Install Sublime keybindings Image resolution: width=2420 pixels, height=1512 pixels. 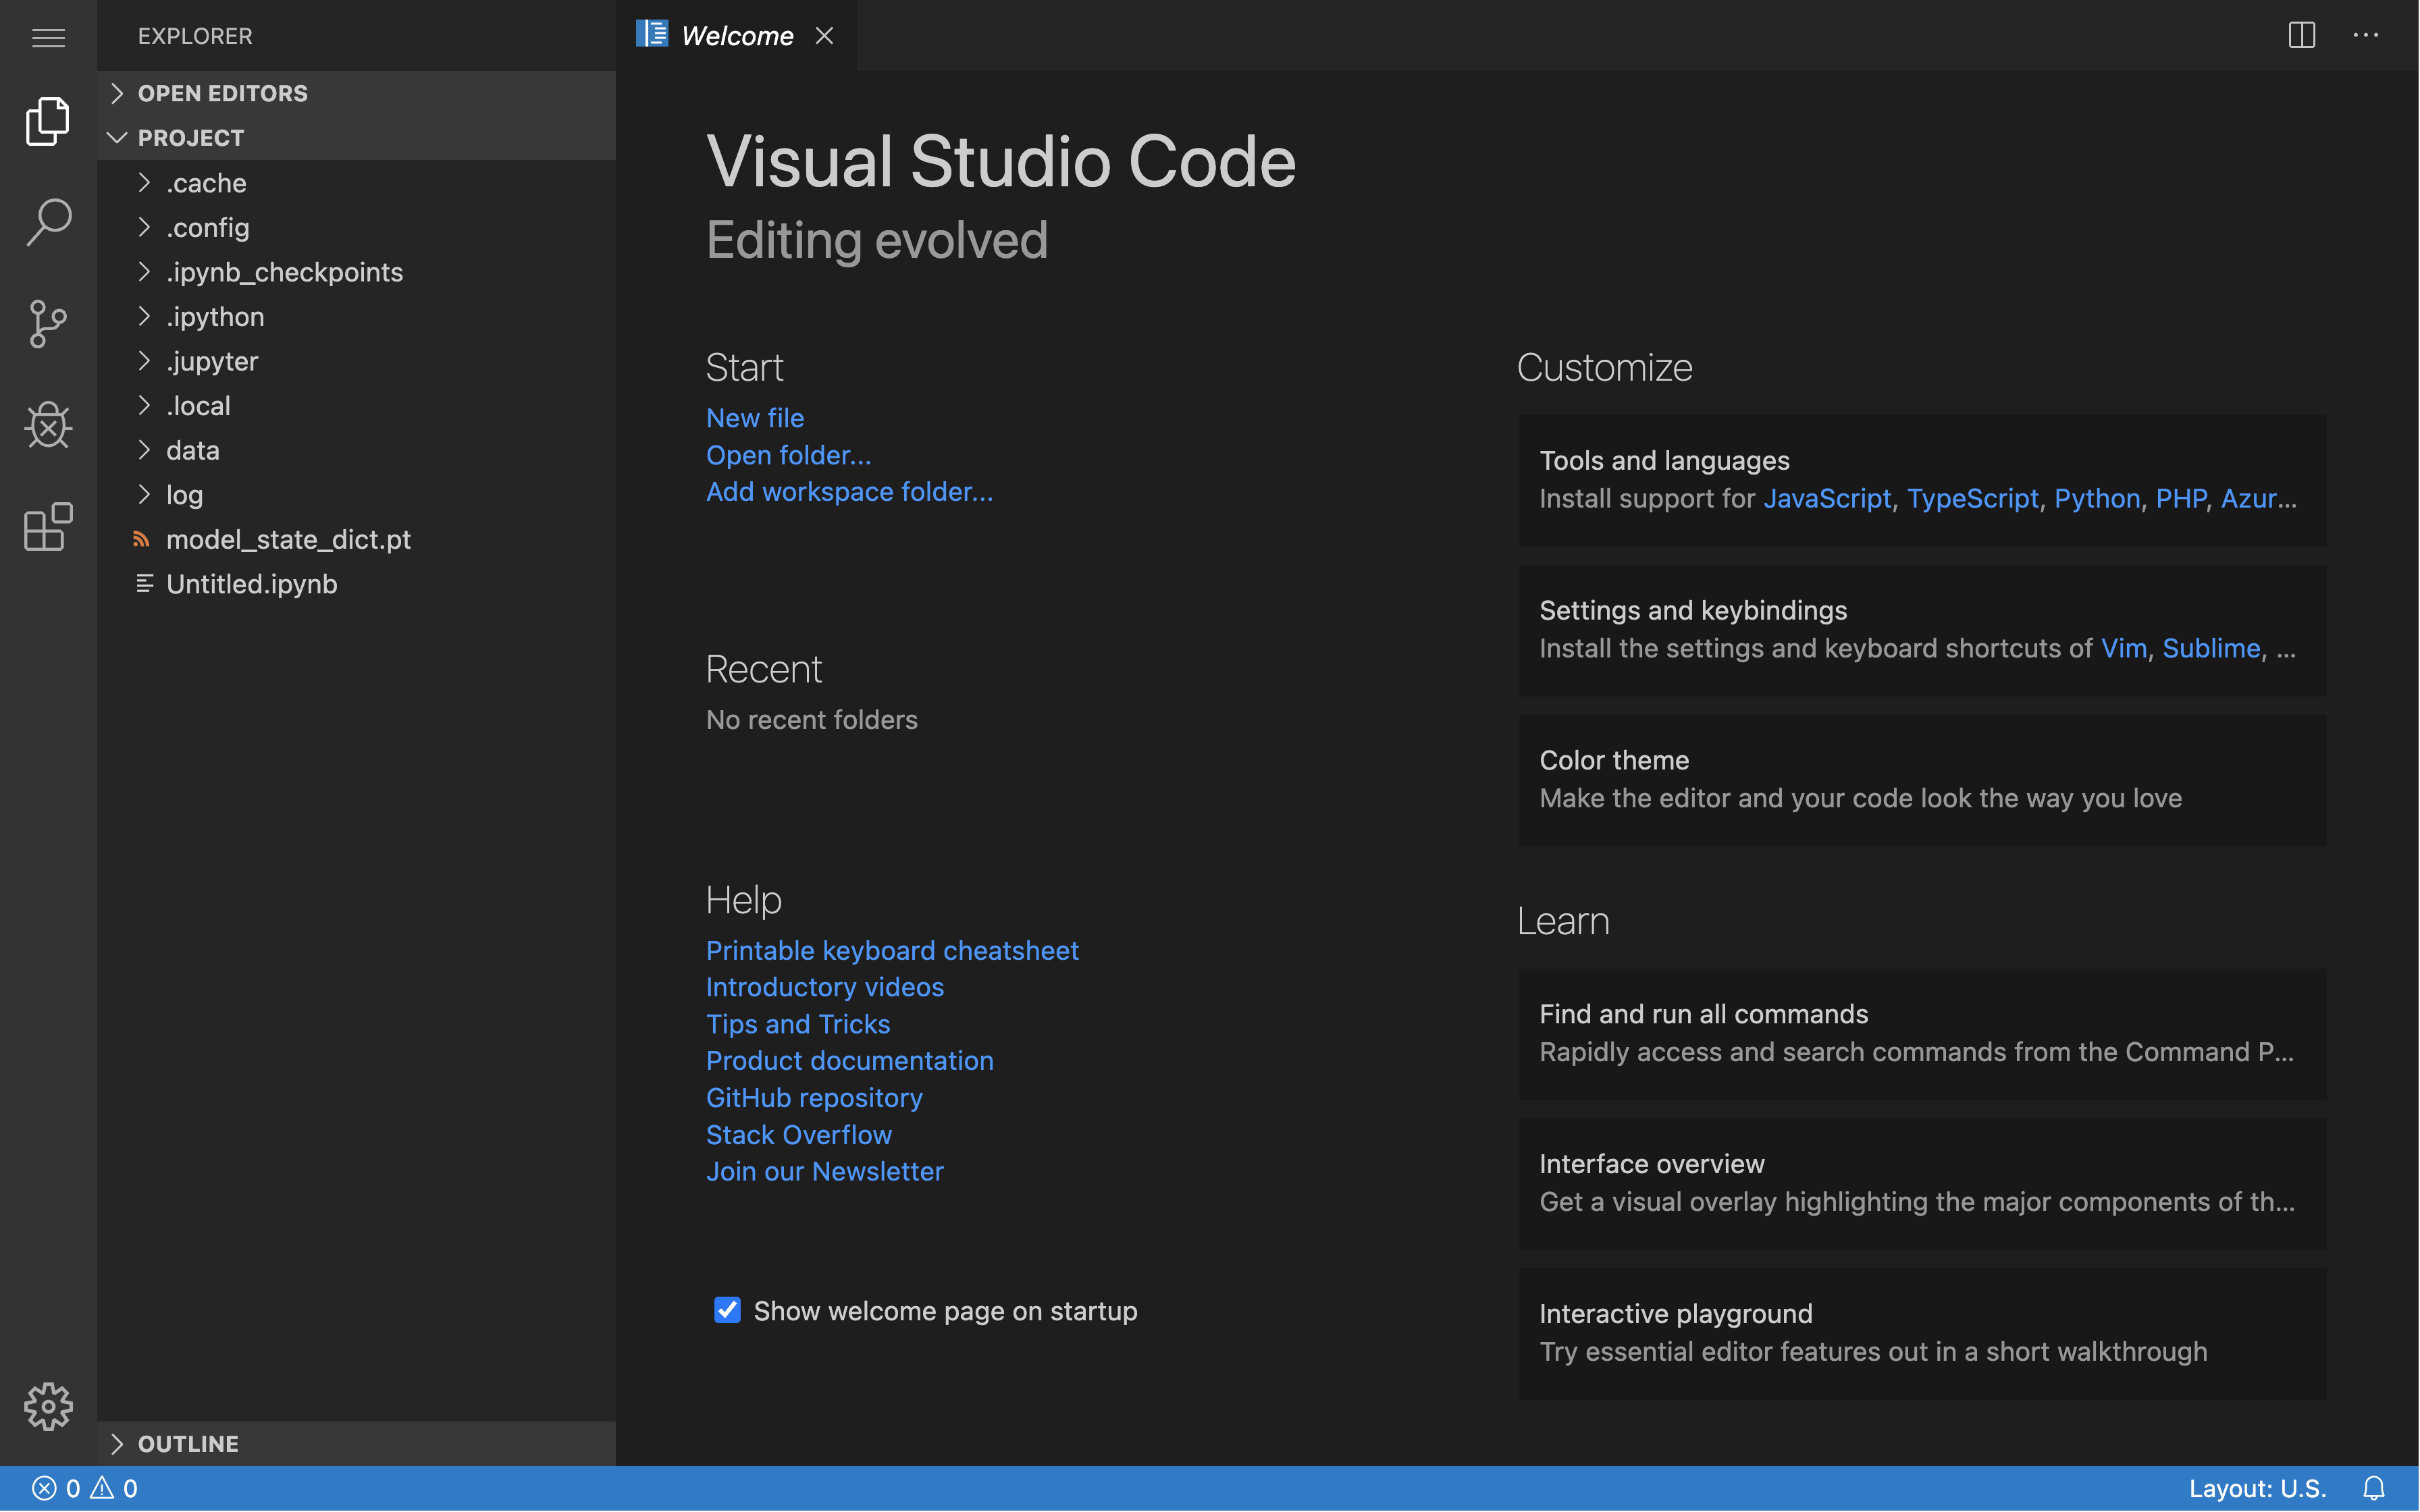pyautogui.click(x=2211, y=648)
